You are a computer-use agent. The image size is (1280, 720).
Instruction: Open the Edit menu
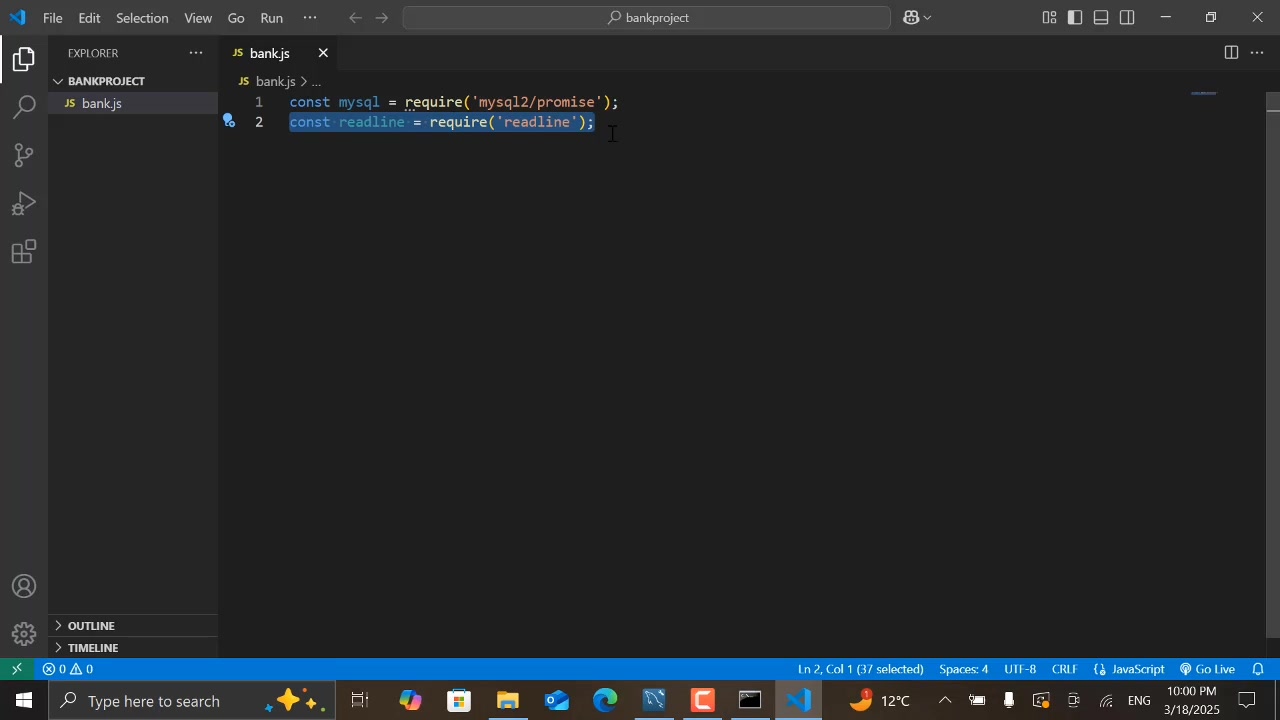[90, 18]
